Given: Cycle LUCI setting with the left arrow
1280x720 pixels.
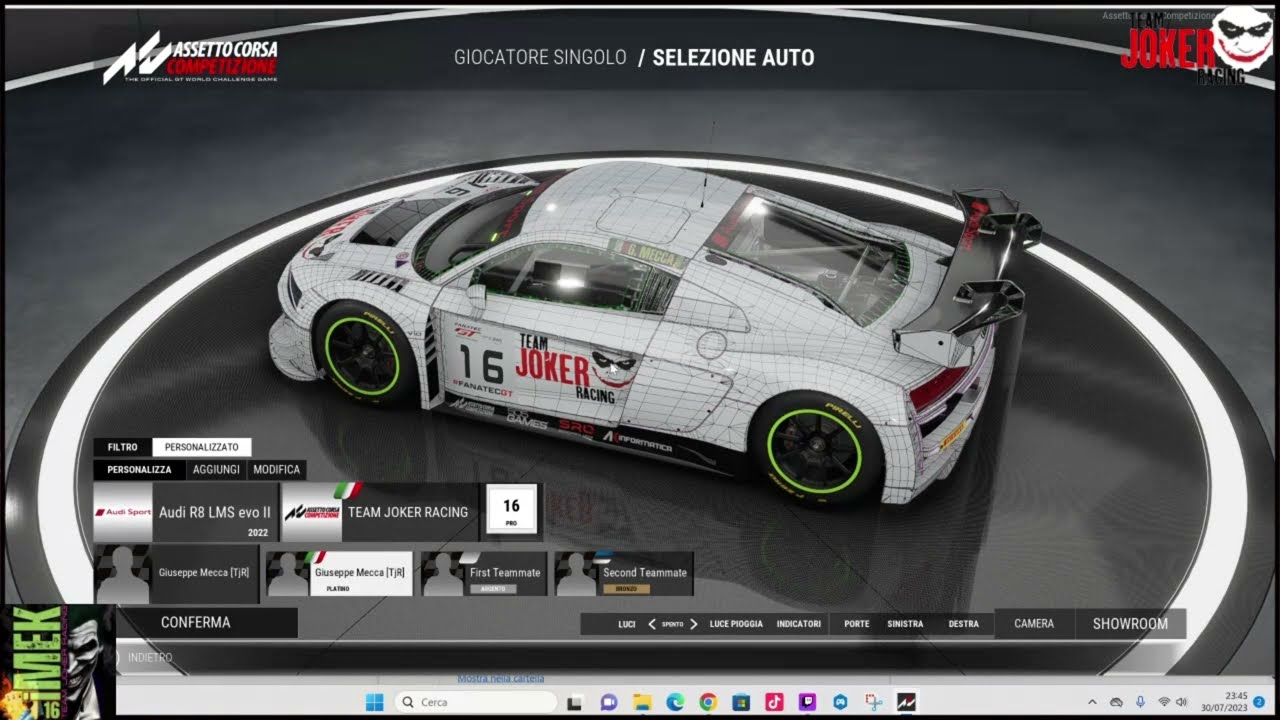Looking at the screenshot, I should 652,624.
